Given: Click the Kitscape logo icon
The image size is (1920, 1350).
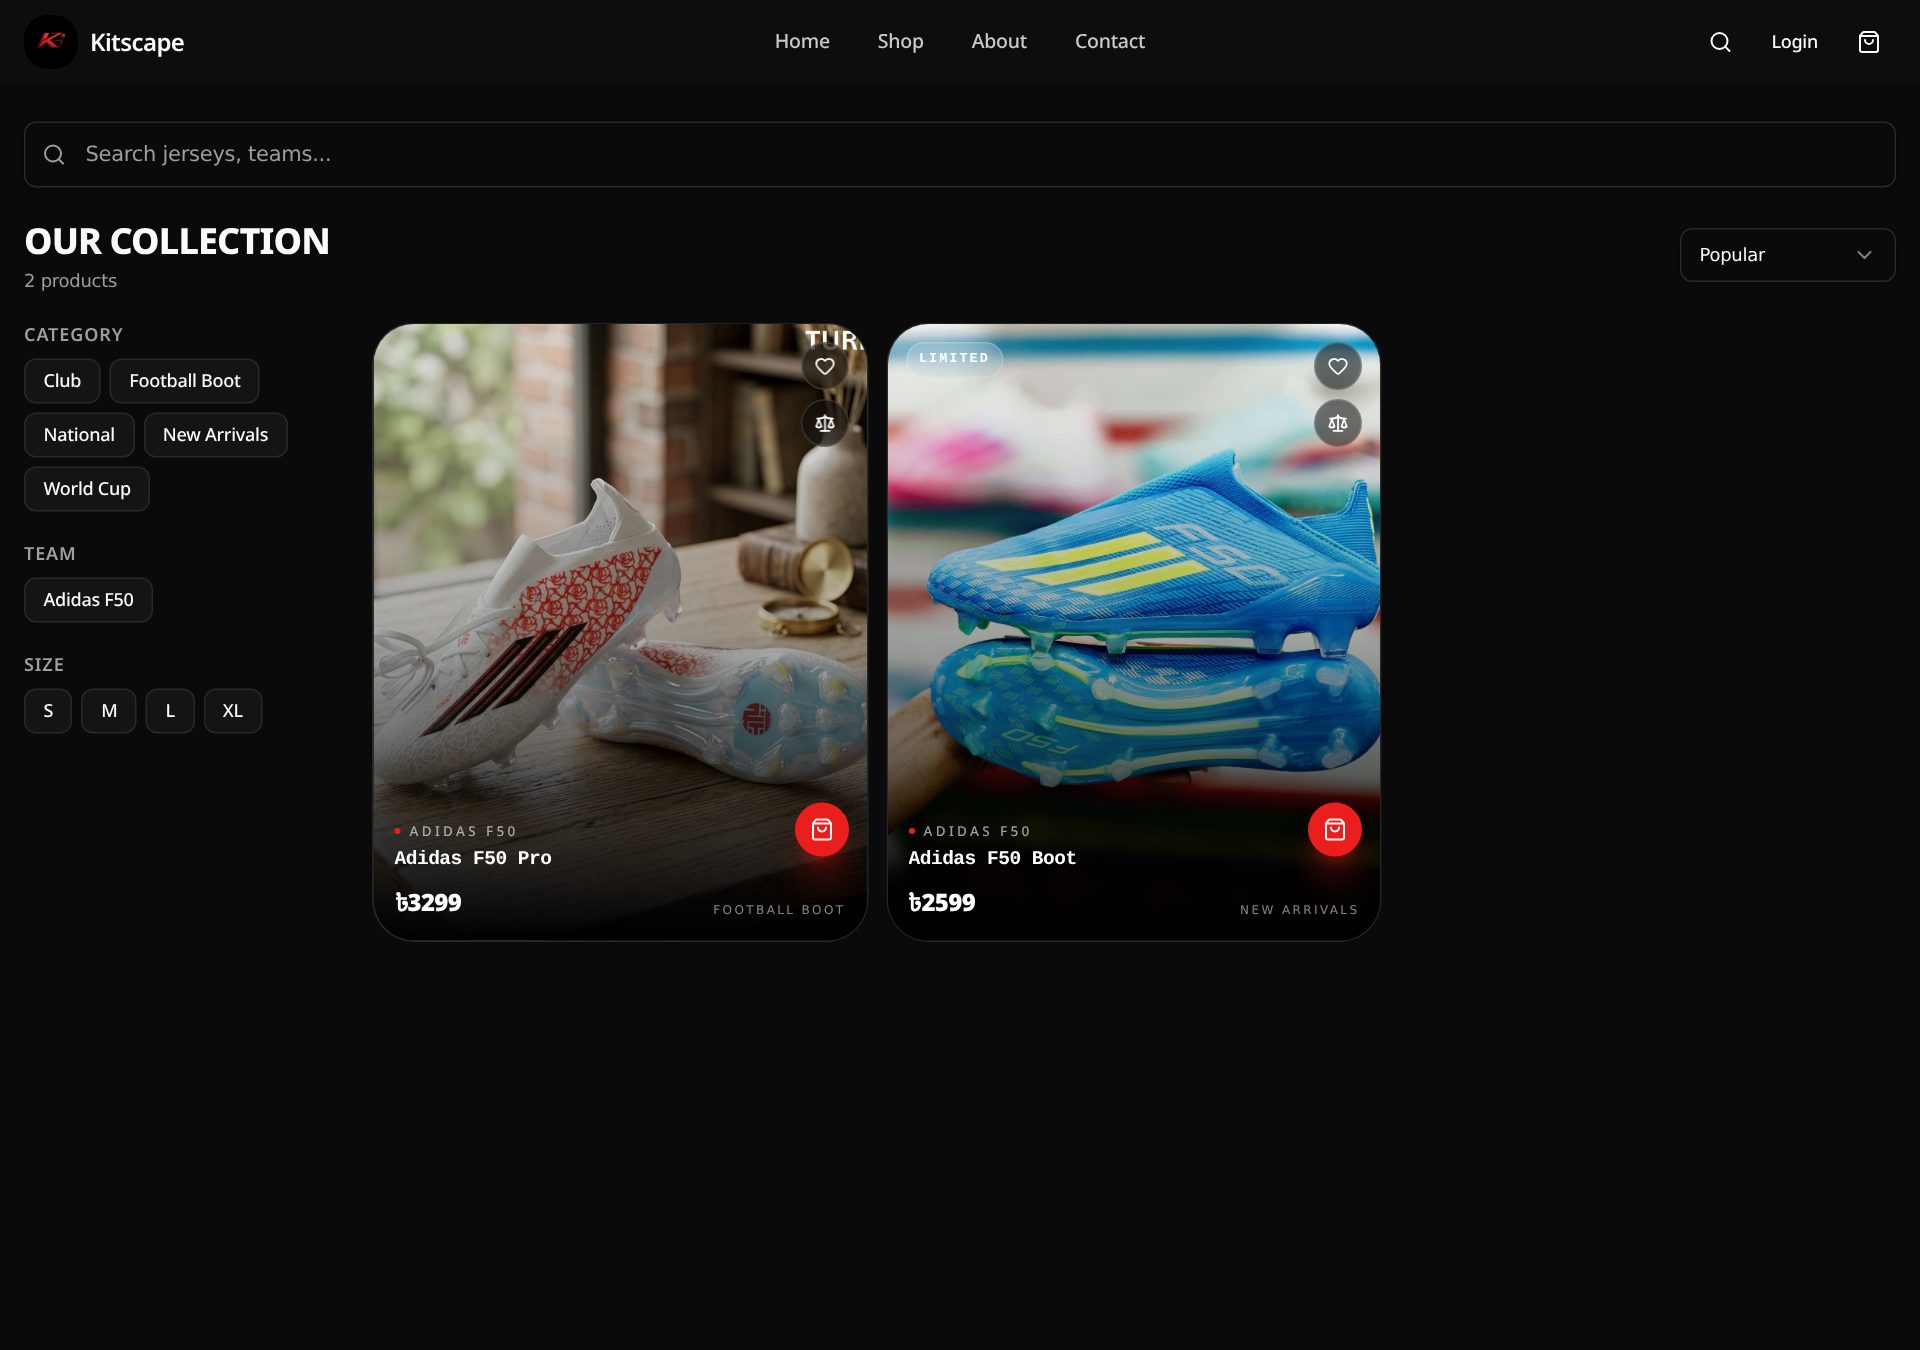Looking at the screenshot, I should coord(51,42).
